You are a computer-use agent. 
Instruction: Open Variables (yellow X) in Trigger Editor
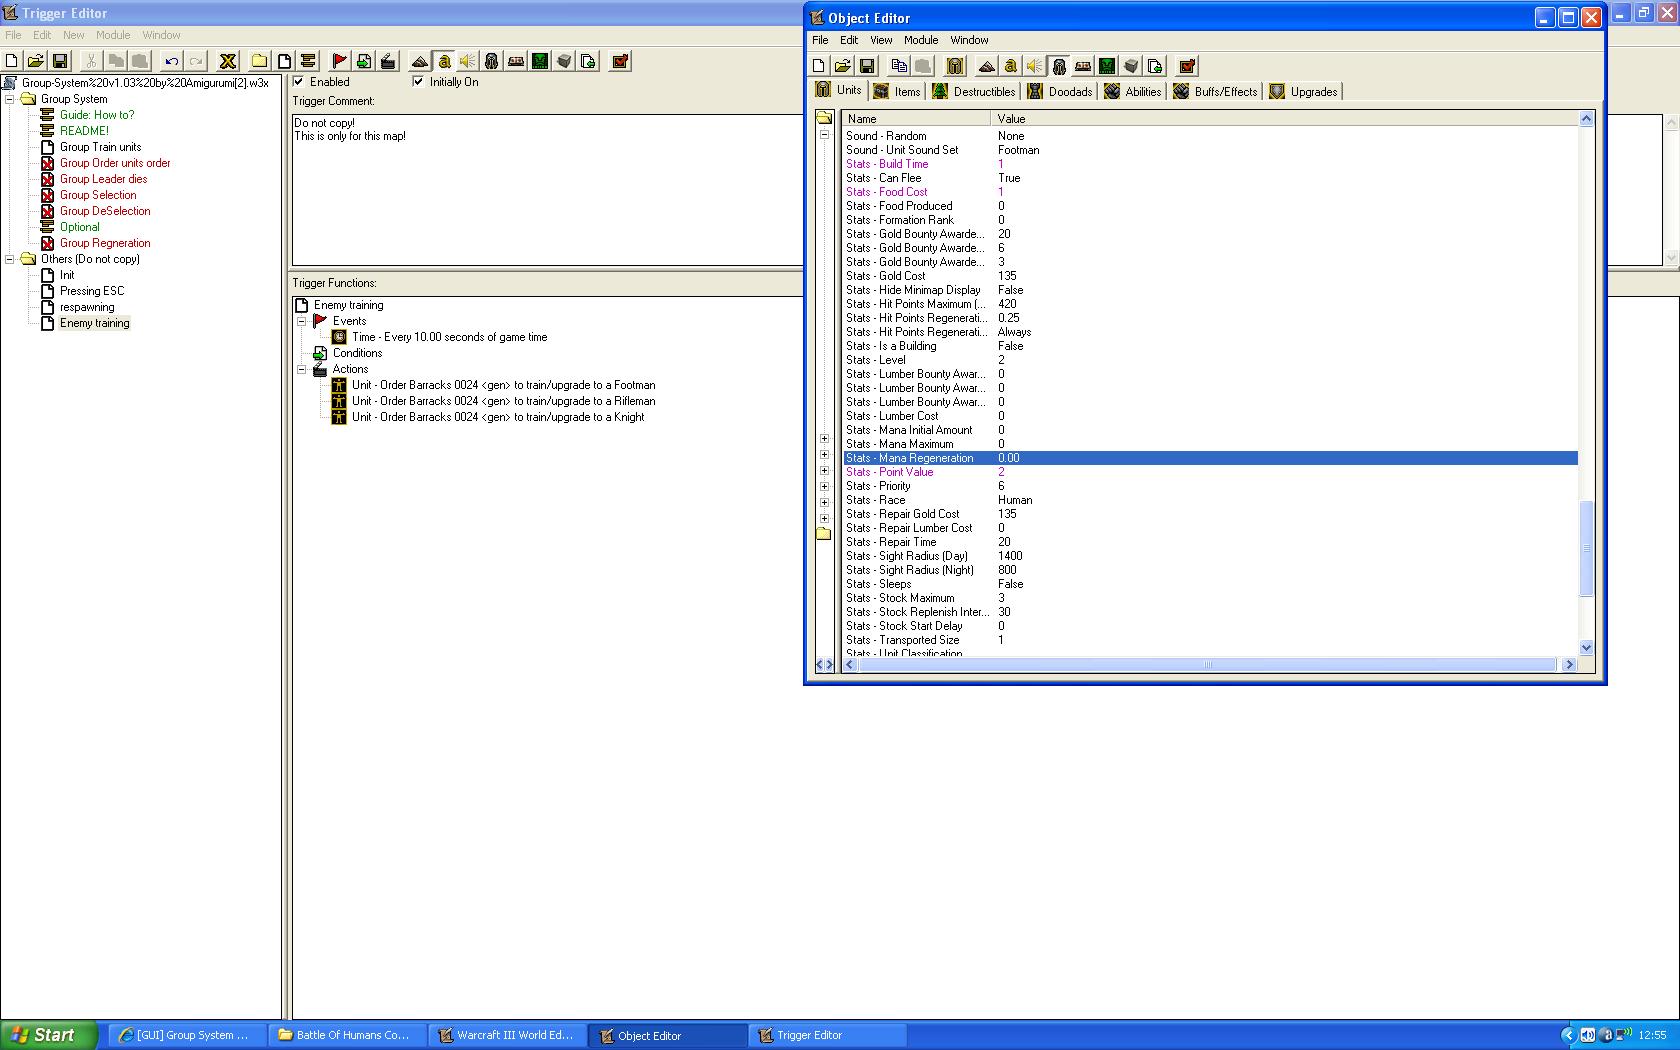[228, 61]
